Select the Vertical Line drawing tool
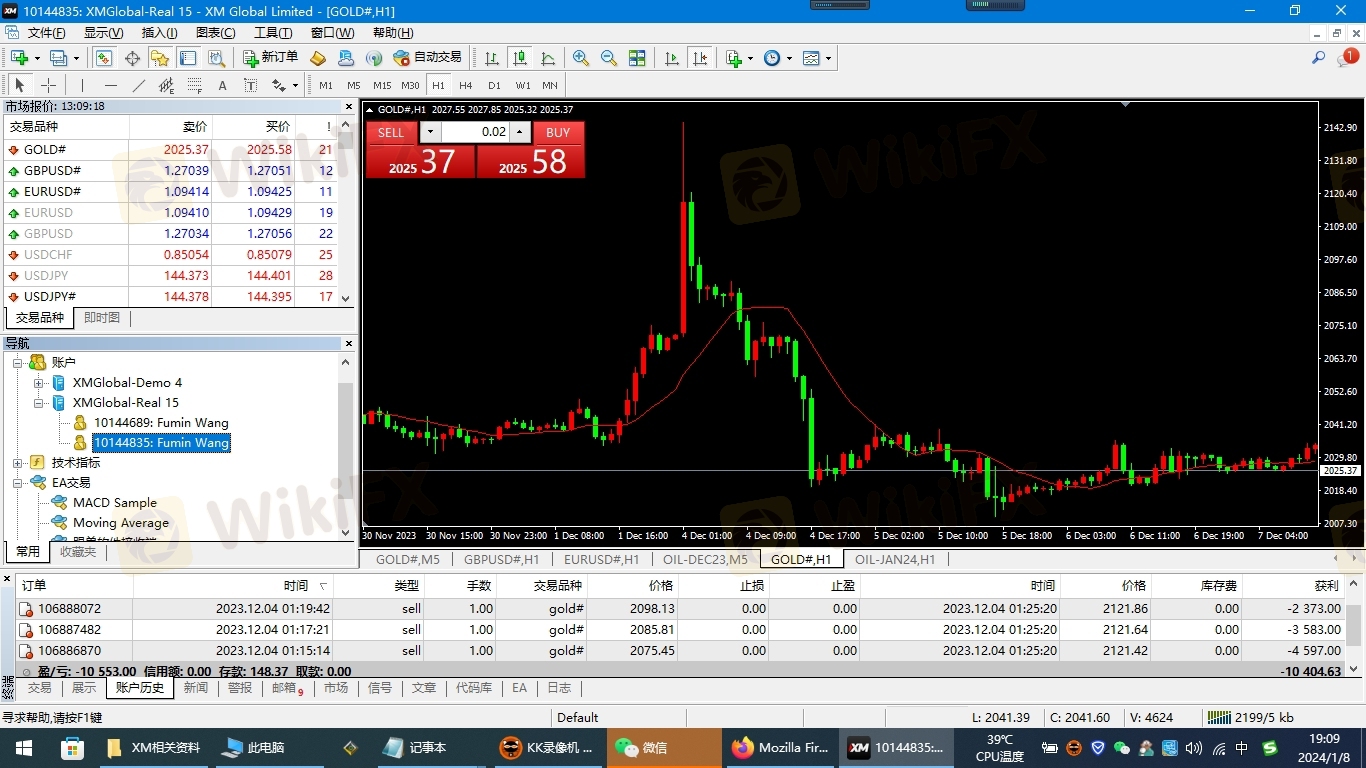Viewport: 1366px width, 768px height. pos(83,85)
